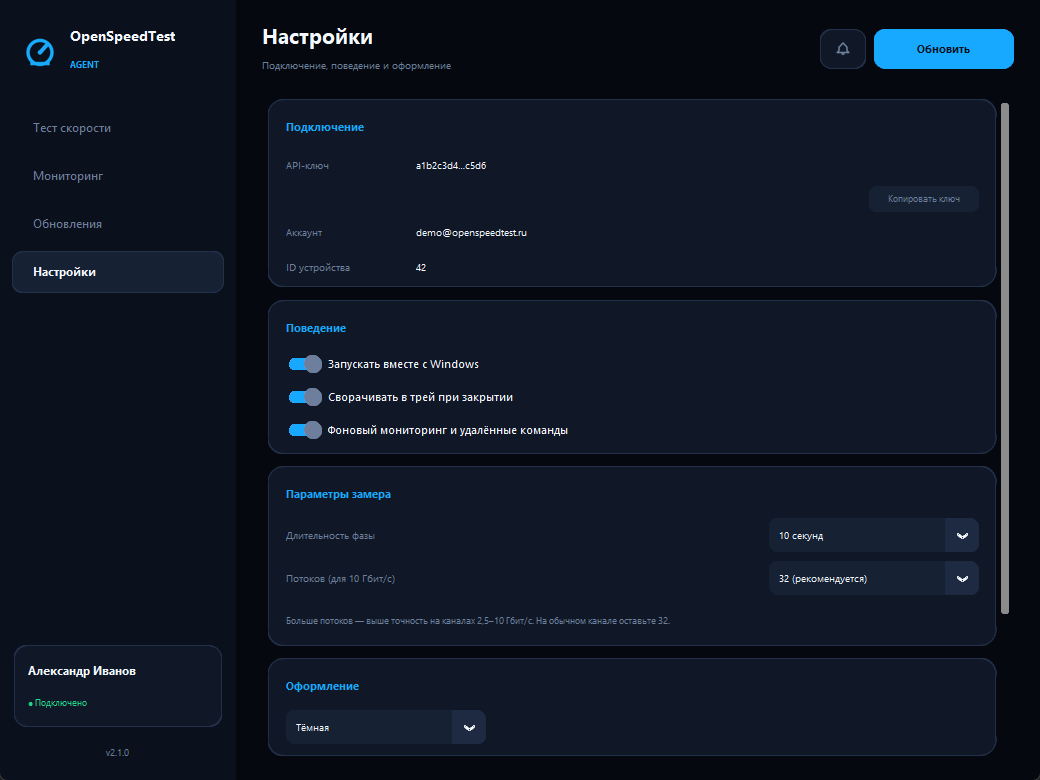The height and width of the screenshot is (780, 1040).
Task: Click the ID устройства label
Action: pyautogui.click(x=318, y=268)
